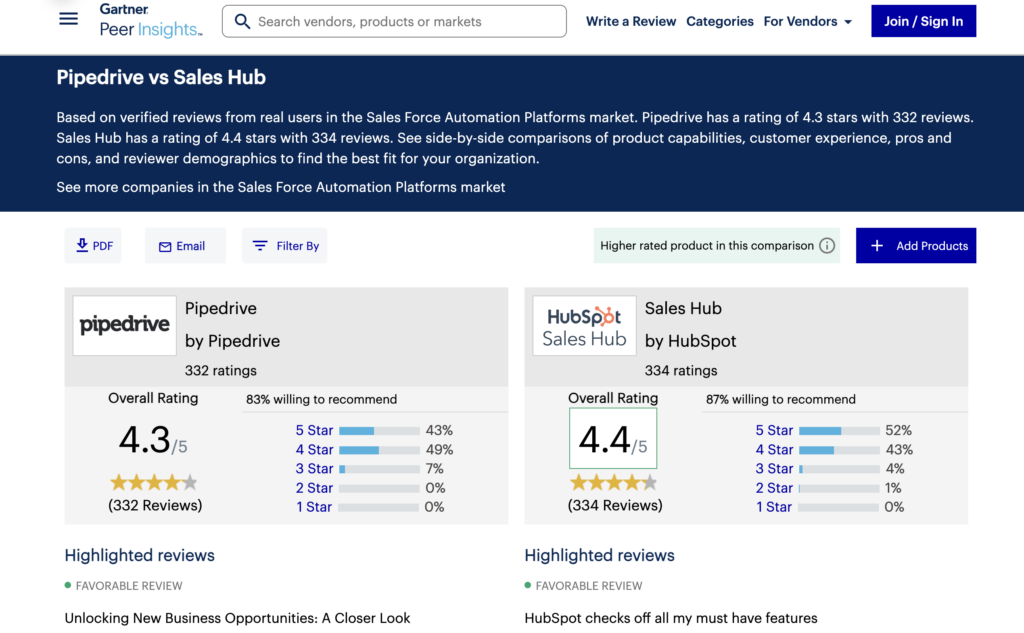Image resolution: width=1024 pixels, height=633 pixels.
Task: Go to Gartner Peer Insights home logo
Action: (151, 21)
